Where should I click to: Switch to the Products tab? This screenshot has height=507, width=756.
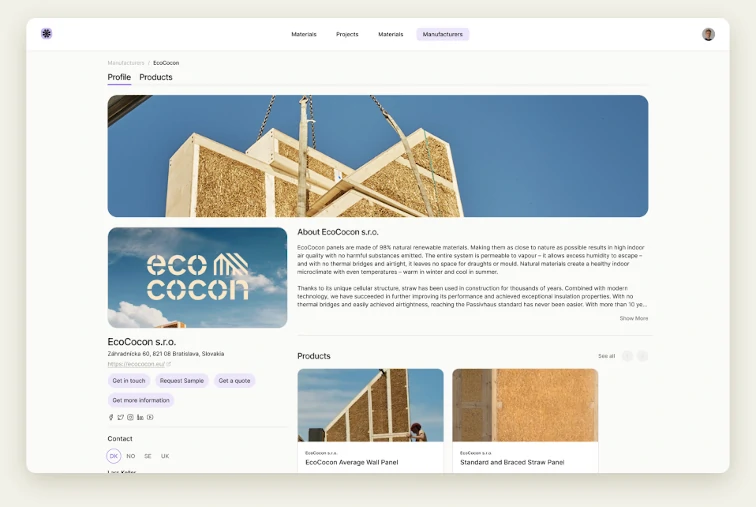click(156, 77)
